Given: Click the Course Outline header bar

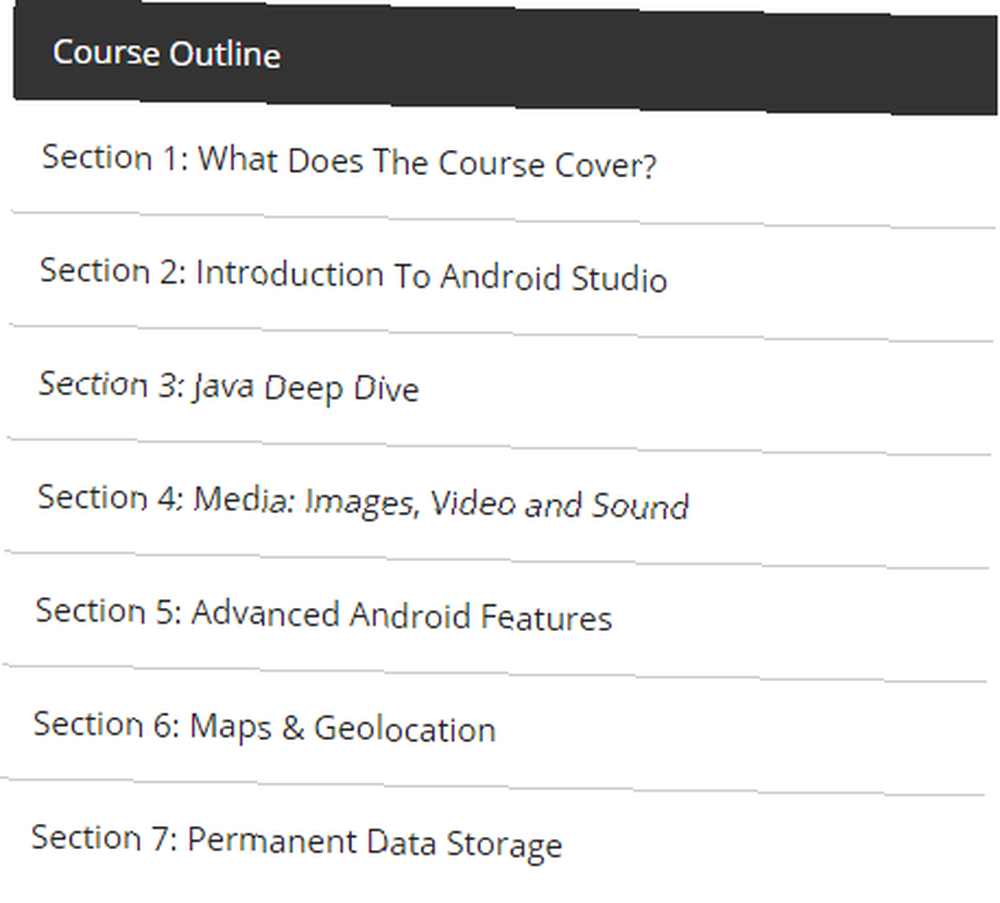Looking at the screenshot, I should (x=505, y=57).
